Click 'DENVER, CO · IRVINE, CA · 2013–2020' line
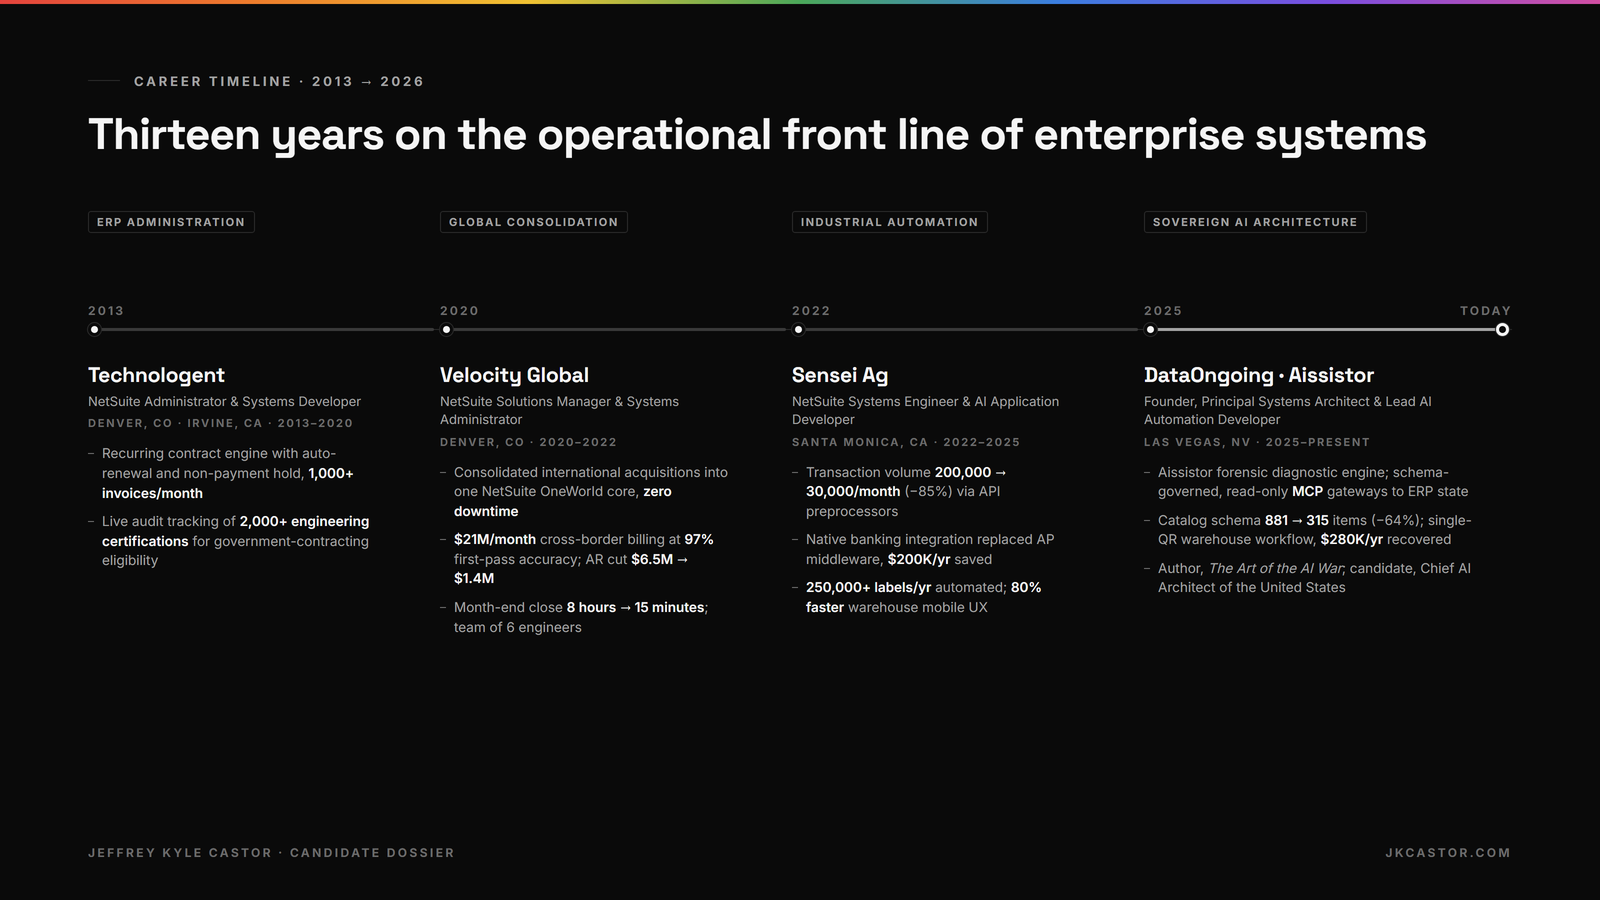Image resolution: width=1600 pixels, height=900 pixels. 220,423
